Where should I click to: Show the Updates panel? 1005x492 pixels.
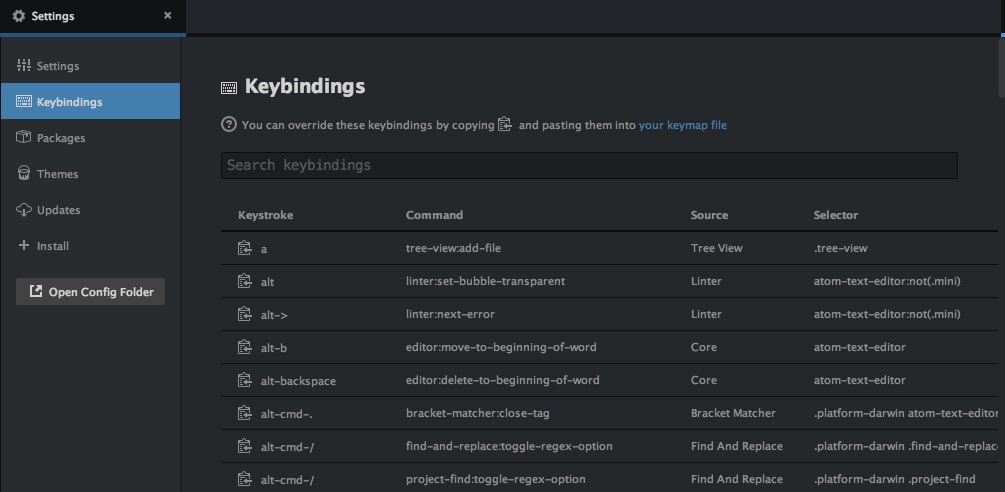pos(58,210)
